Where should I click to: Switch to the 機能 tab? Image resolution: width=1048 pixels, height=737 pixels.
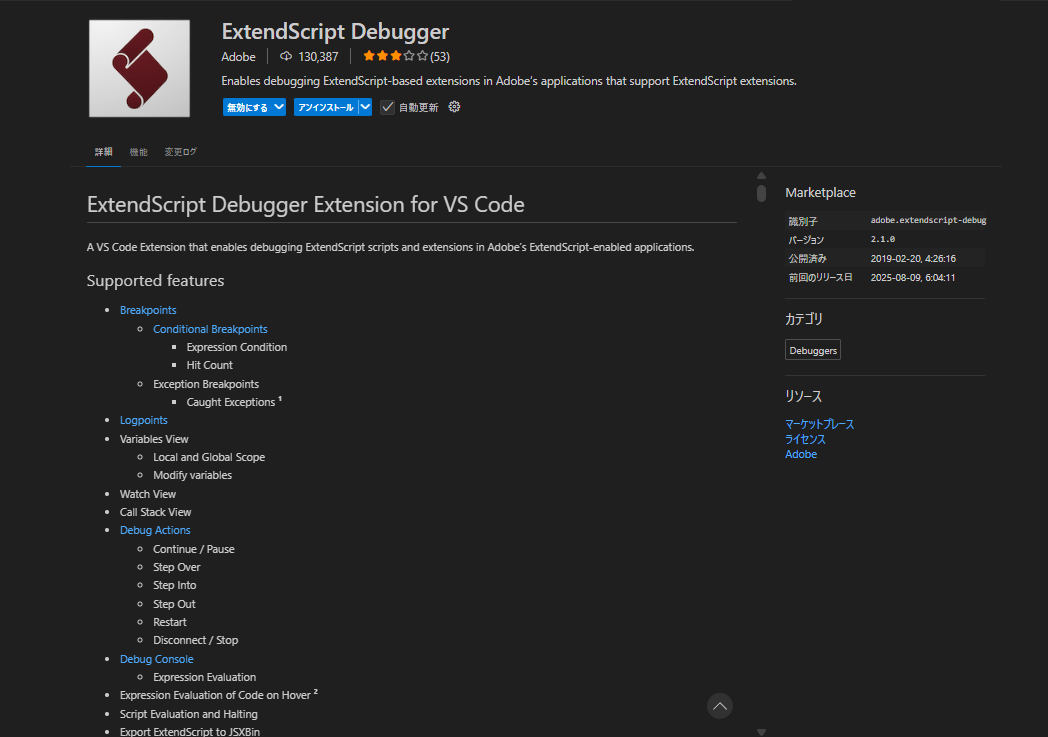138,152
